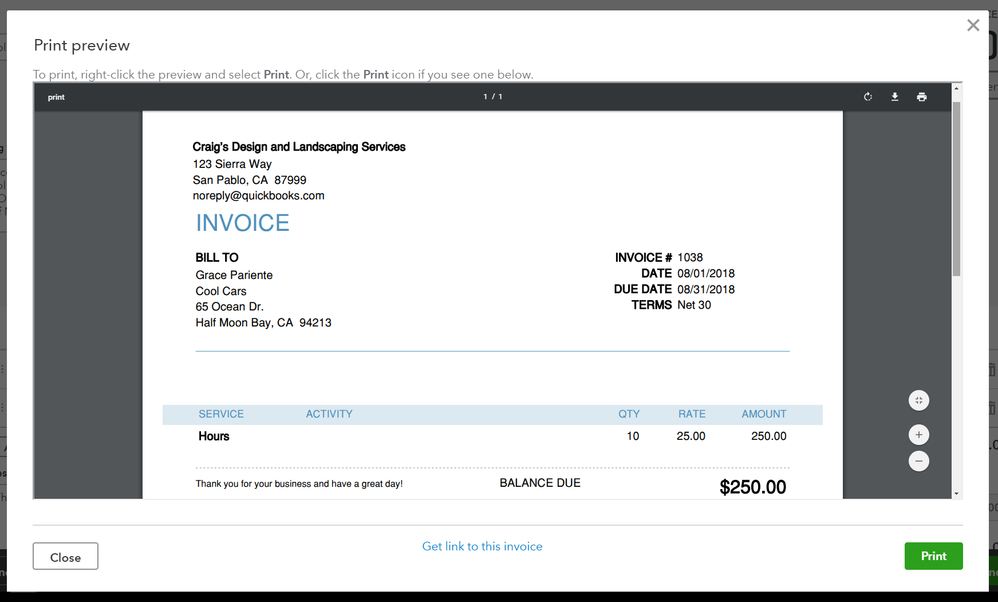
Task: Click 'Half Moon Bay, CA 94213'
Action: 264,323
